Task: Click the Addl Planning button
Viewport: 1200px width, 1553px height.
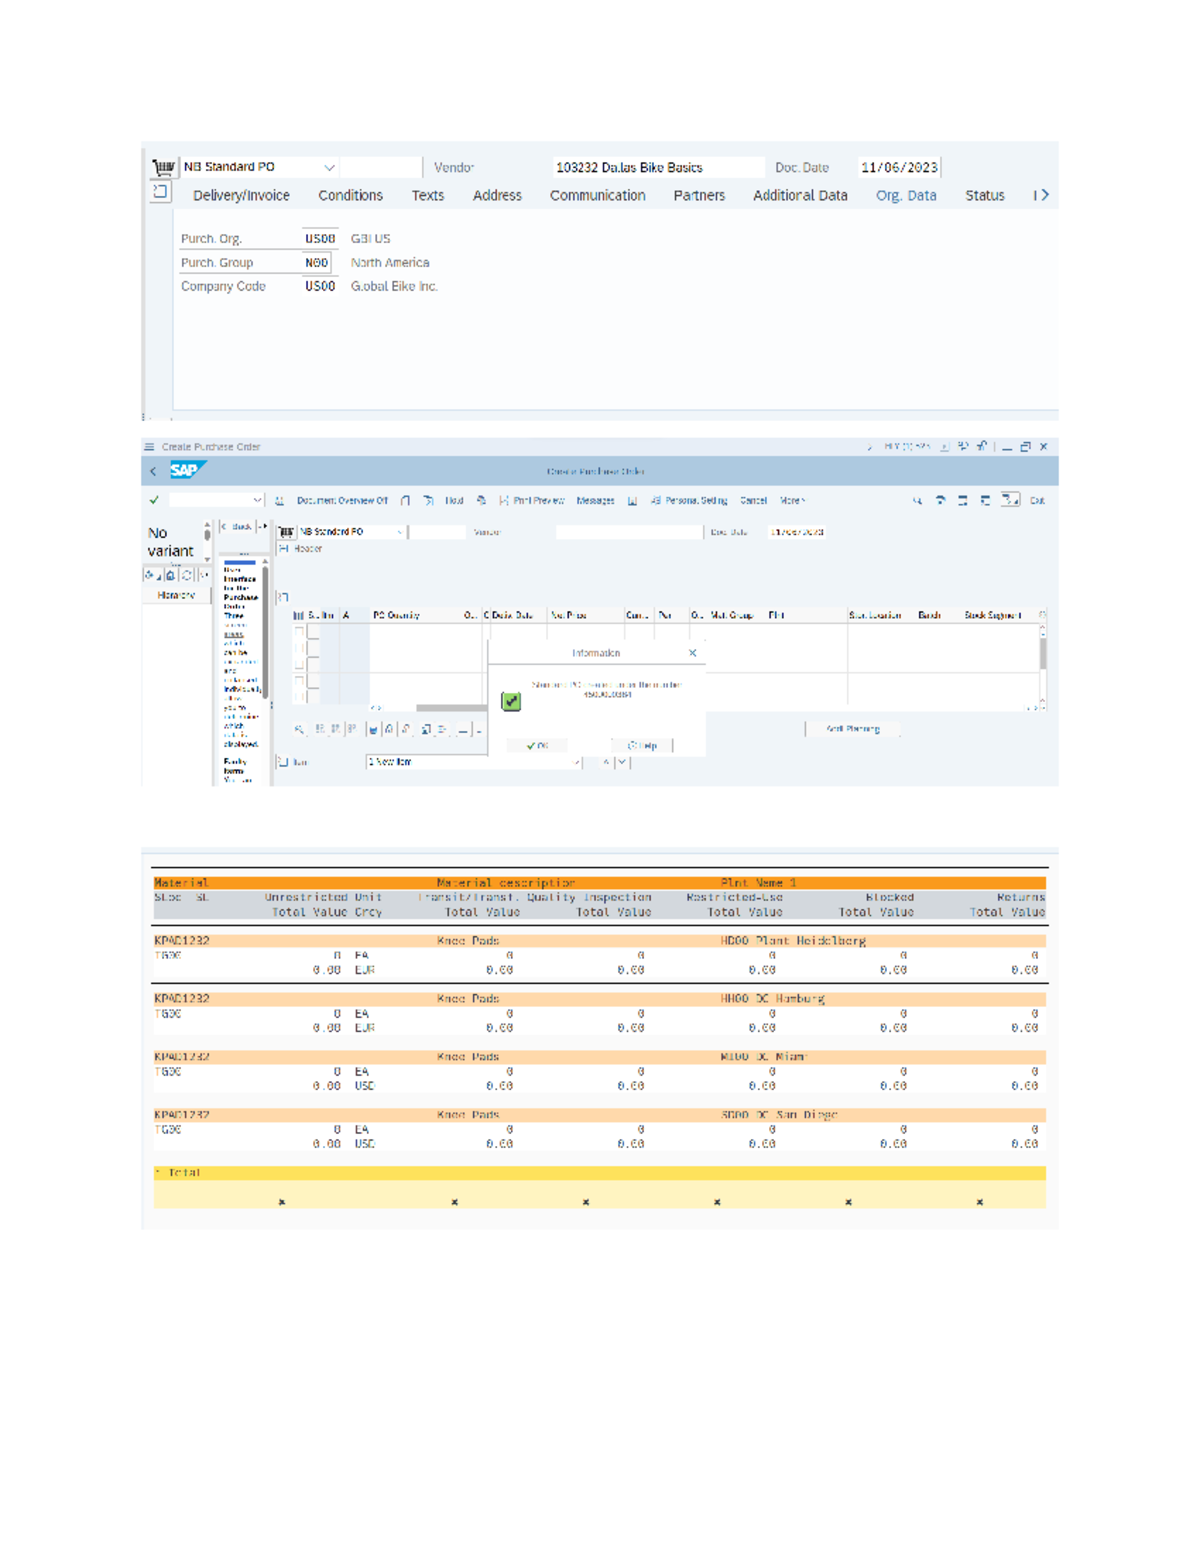Action: pyautogui.click(x=853, y=729)
